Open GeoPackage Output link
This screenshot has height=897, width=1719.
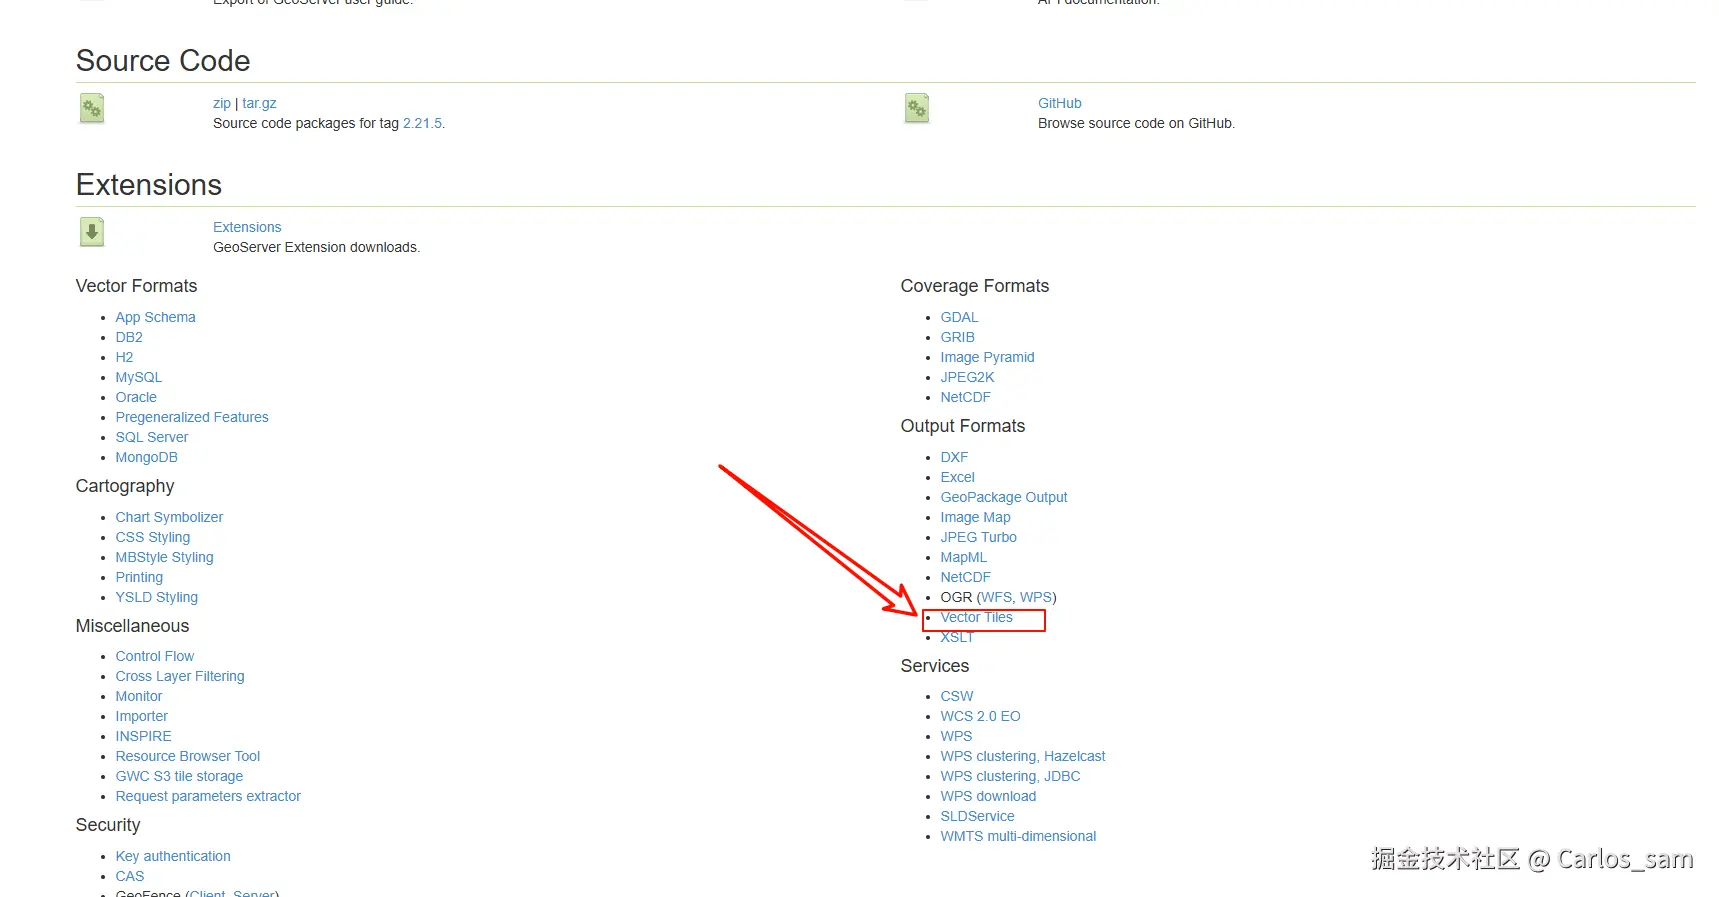click(1004, 497)
